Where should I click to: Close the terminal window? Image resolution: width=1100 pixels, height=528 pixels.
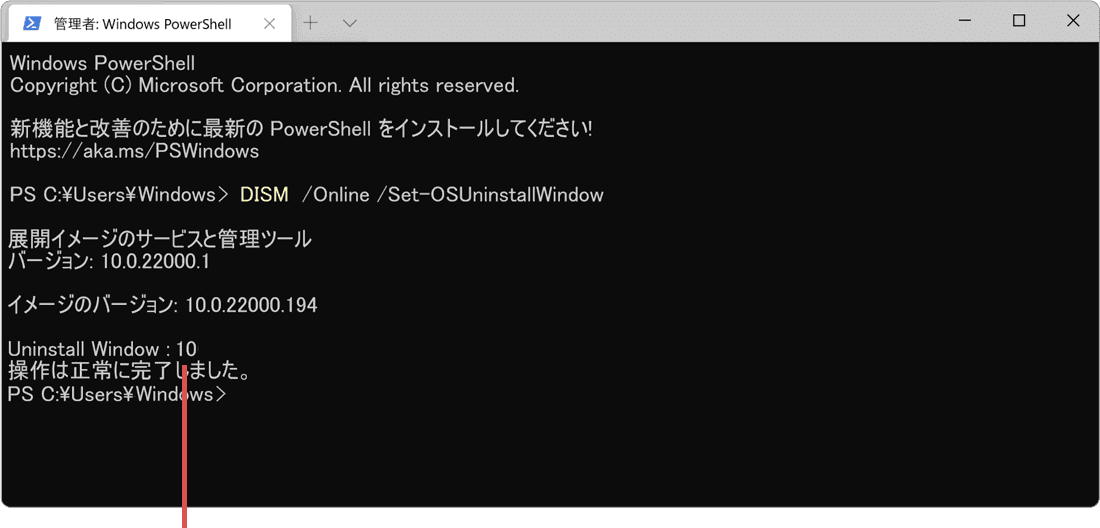1073,21
